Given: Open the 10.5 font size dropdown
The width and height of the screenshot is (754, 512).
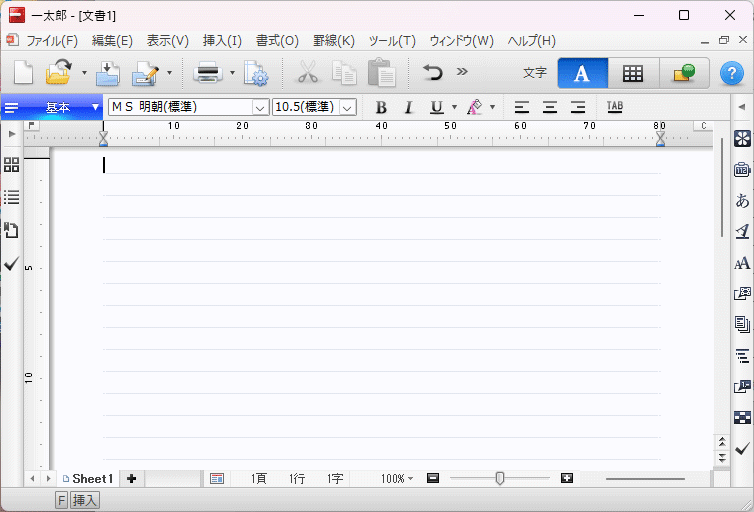Looking at the screenshot, I should click(x=347, y=107).
